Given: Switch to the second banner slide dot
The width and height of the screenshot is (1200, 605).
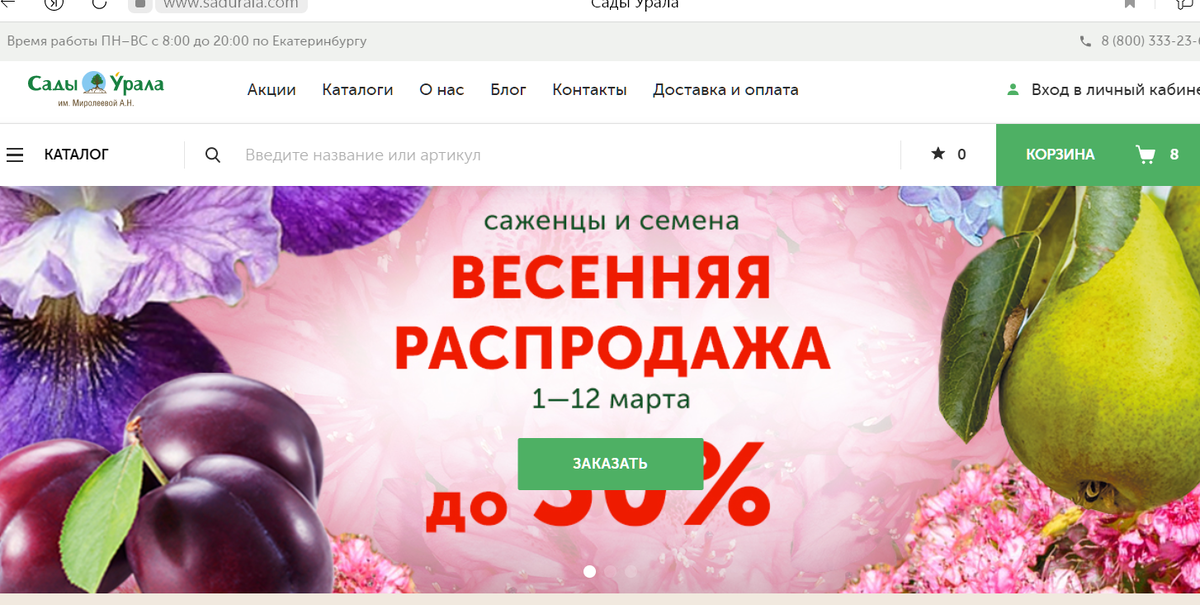Looking at the screenshot, I should [x=610, y=571].
